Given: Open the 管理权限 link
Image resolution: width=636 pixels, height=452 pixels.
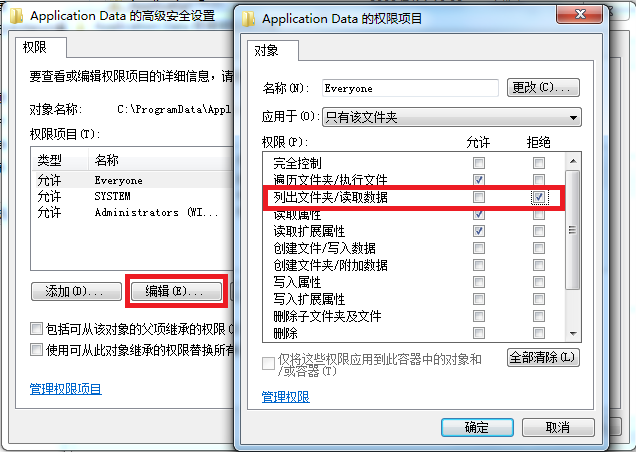Looking at the screenshot, I should point(285,397).
